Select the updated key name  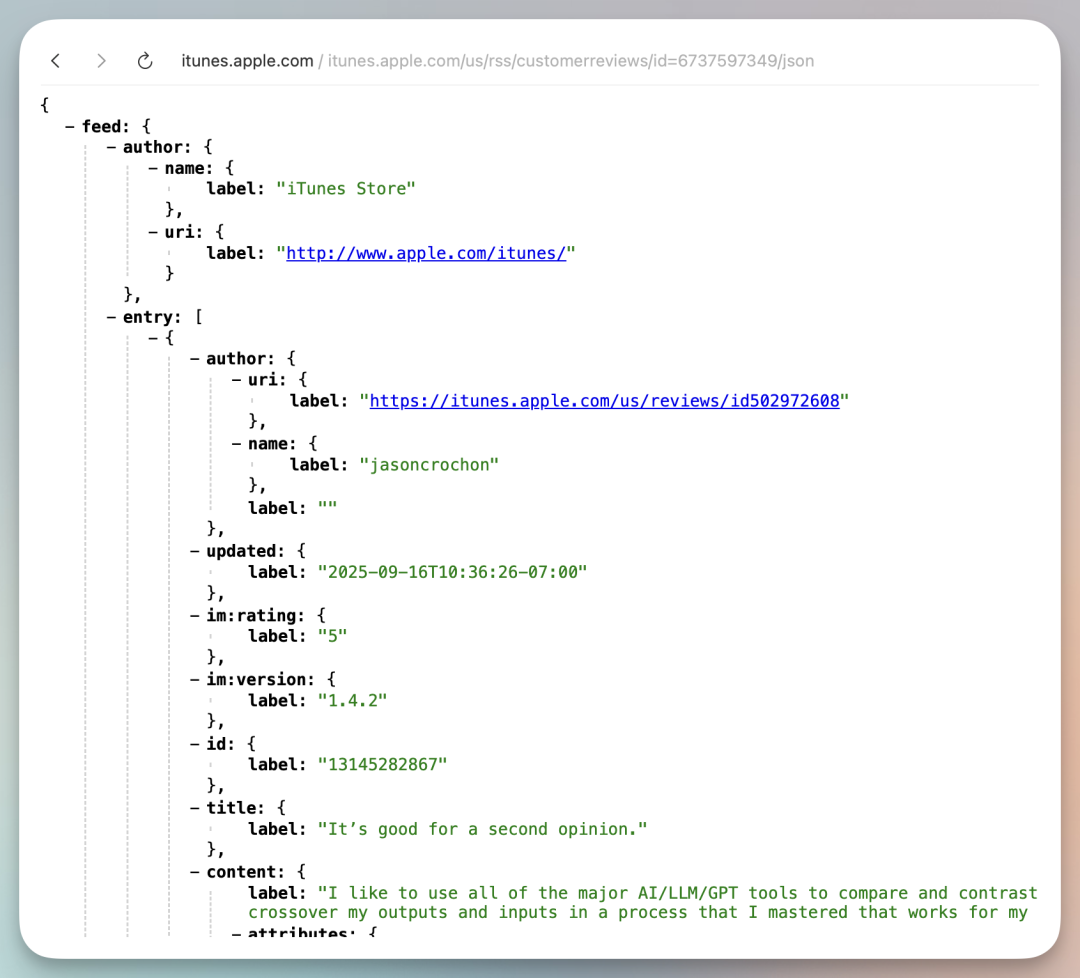click(245, 552)
